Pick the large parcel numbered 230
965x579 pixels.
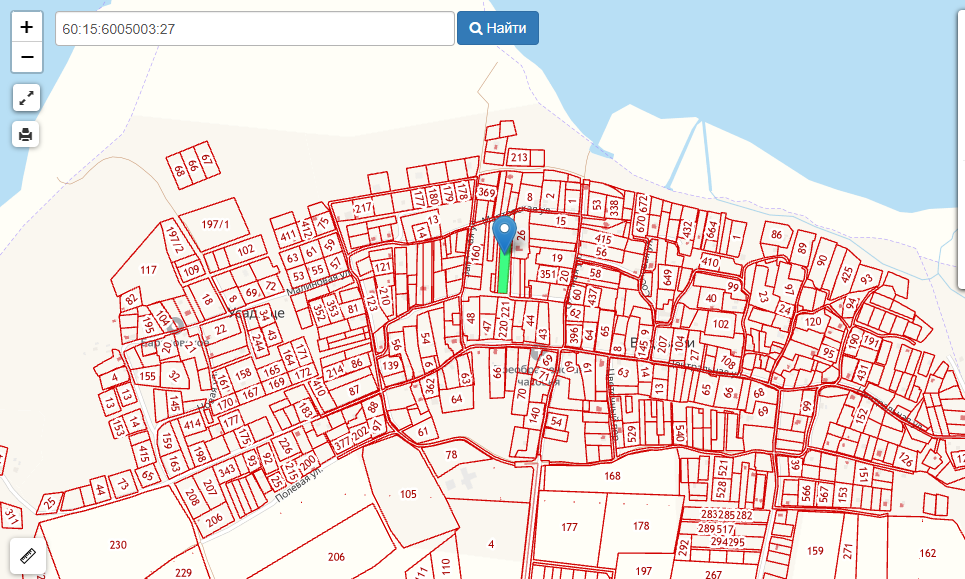click(118, 545)
